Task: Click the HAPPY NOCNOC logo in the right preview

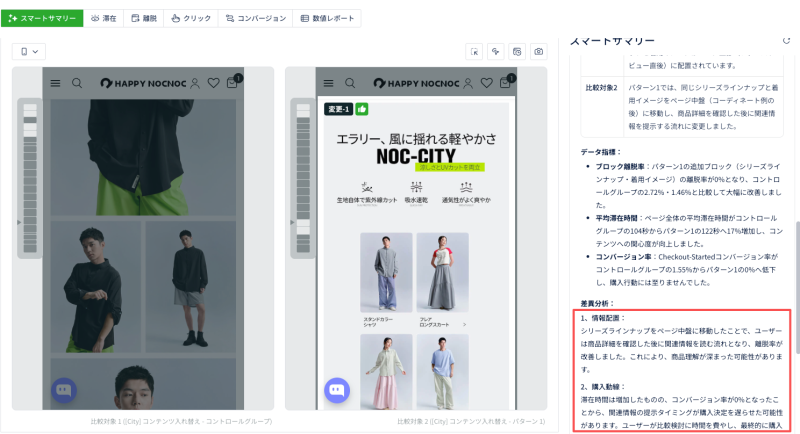Action: (x=417, y=83)
